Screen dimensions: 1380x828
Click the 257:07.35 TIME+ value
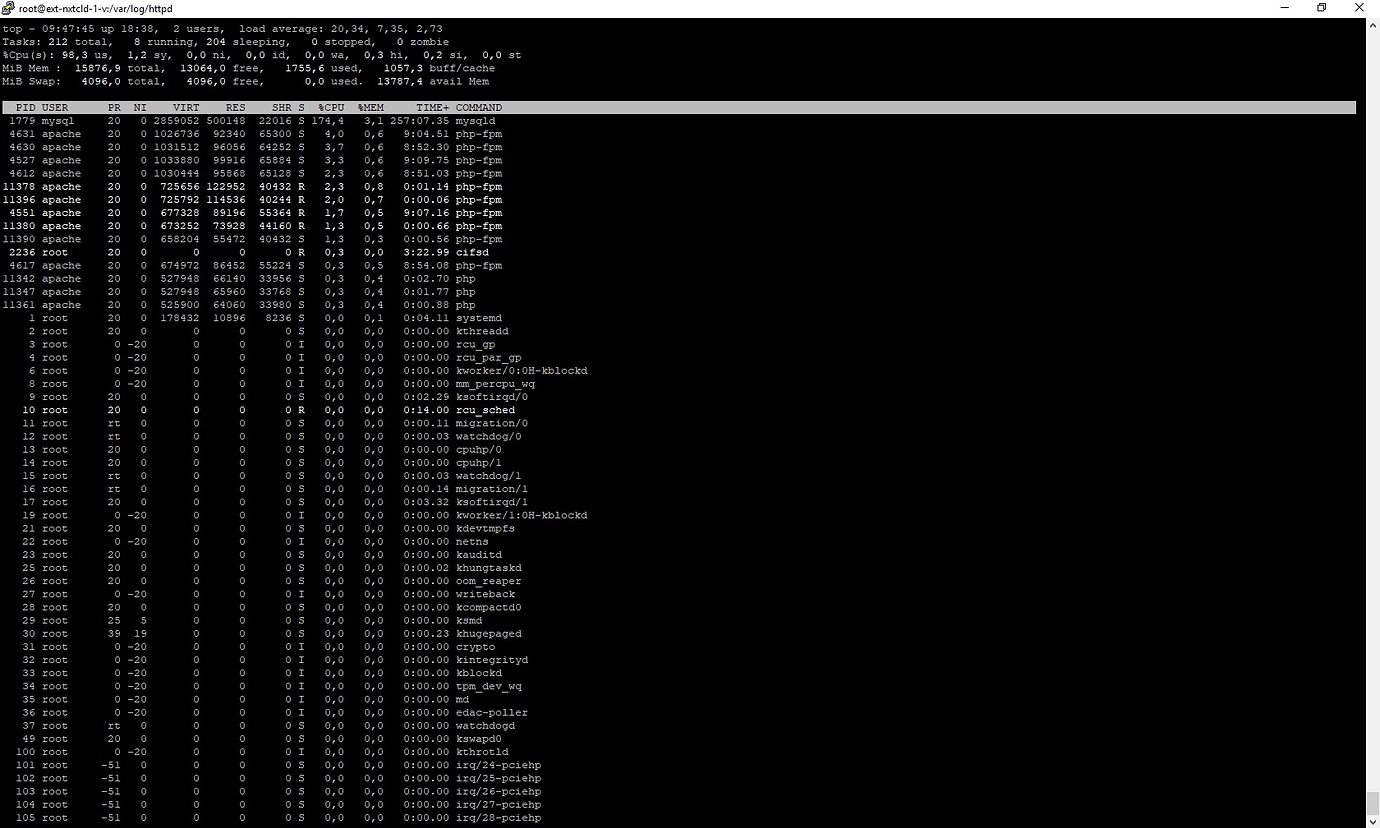tap(420, 120)
